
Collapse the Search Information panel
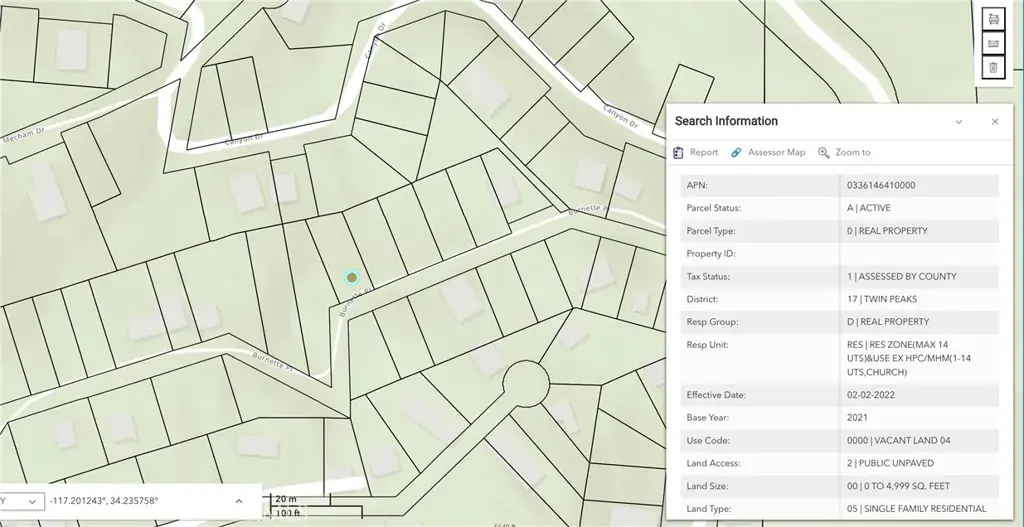click(x=959, y=122)
